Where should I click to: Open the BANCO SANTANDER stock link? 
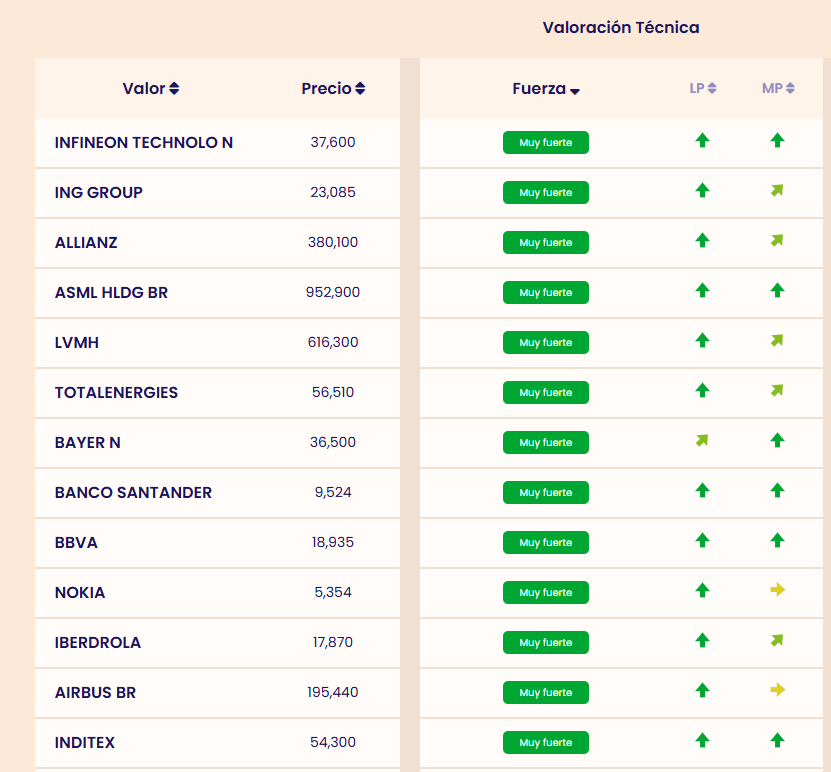(133, 492)
